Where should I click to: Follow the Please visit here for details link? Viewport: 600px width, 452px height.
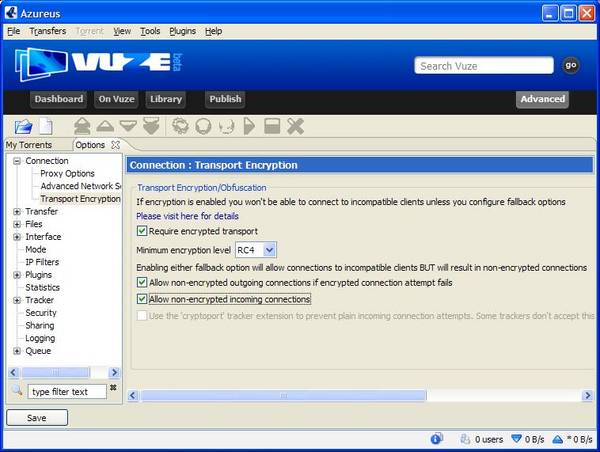pyautogui.click(x=188, y=216)
